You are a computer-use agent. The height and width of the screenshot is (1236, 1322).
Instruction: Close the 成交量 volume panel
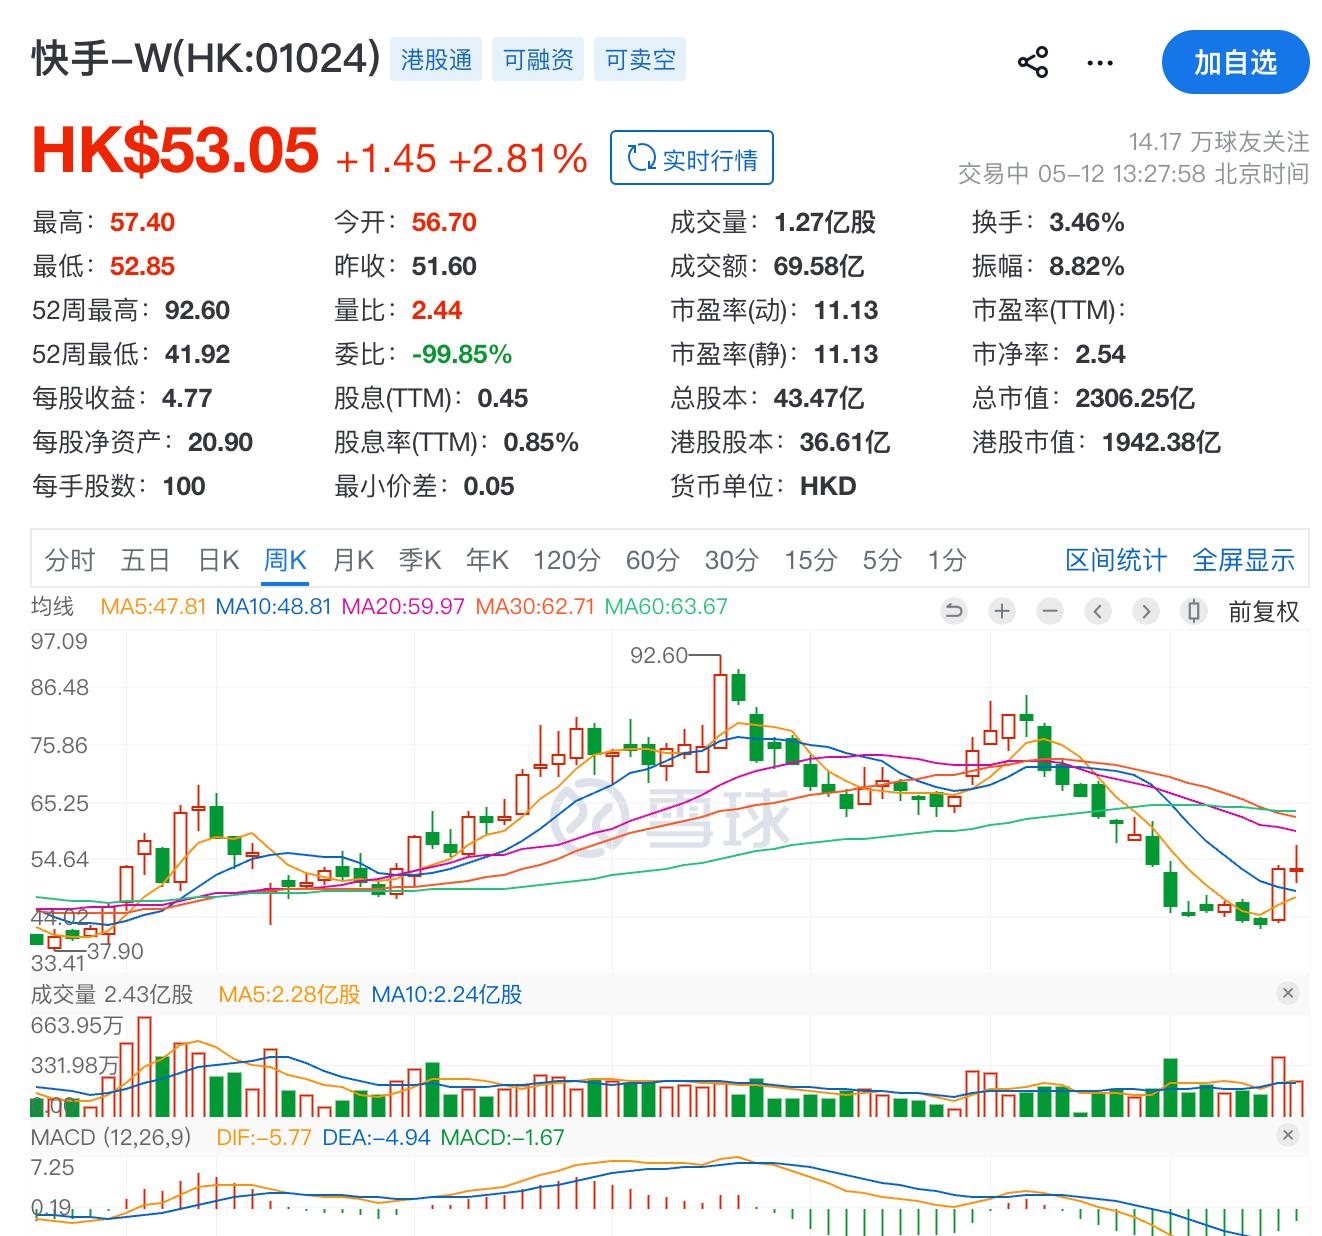(1288, 993)
